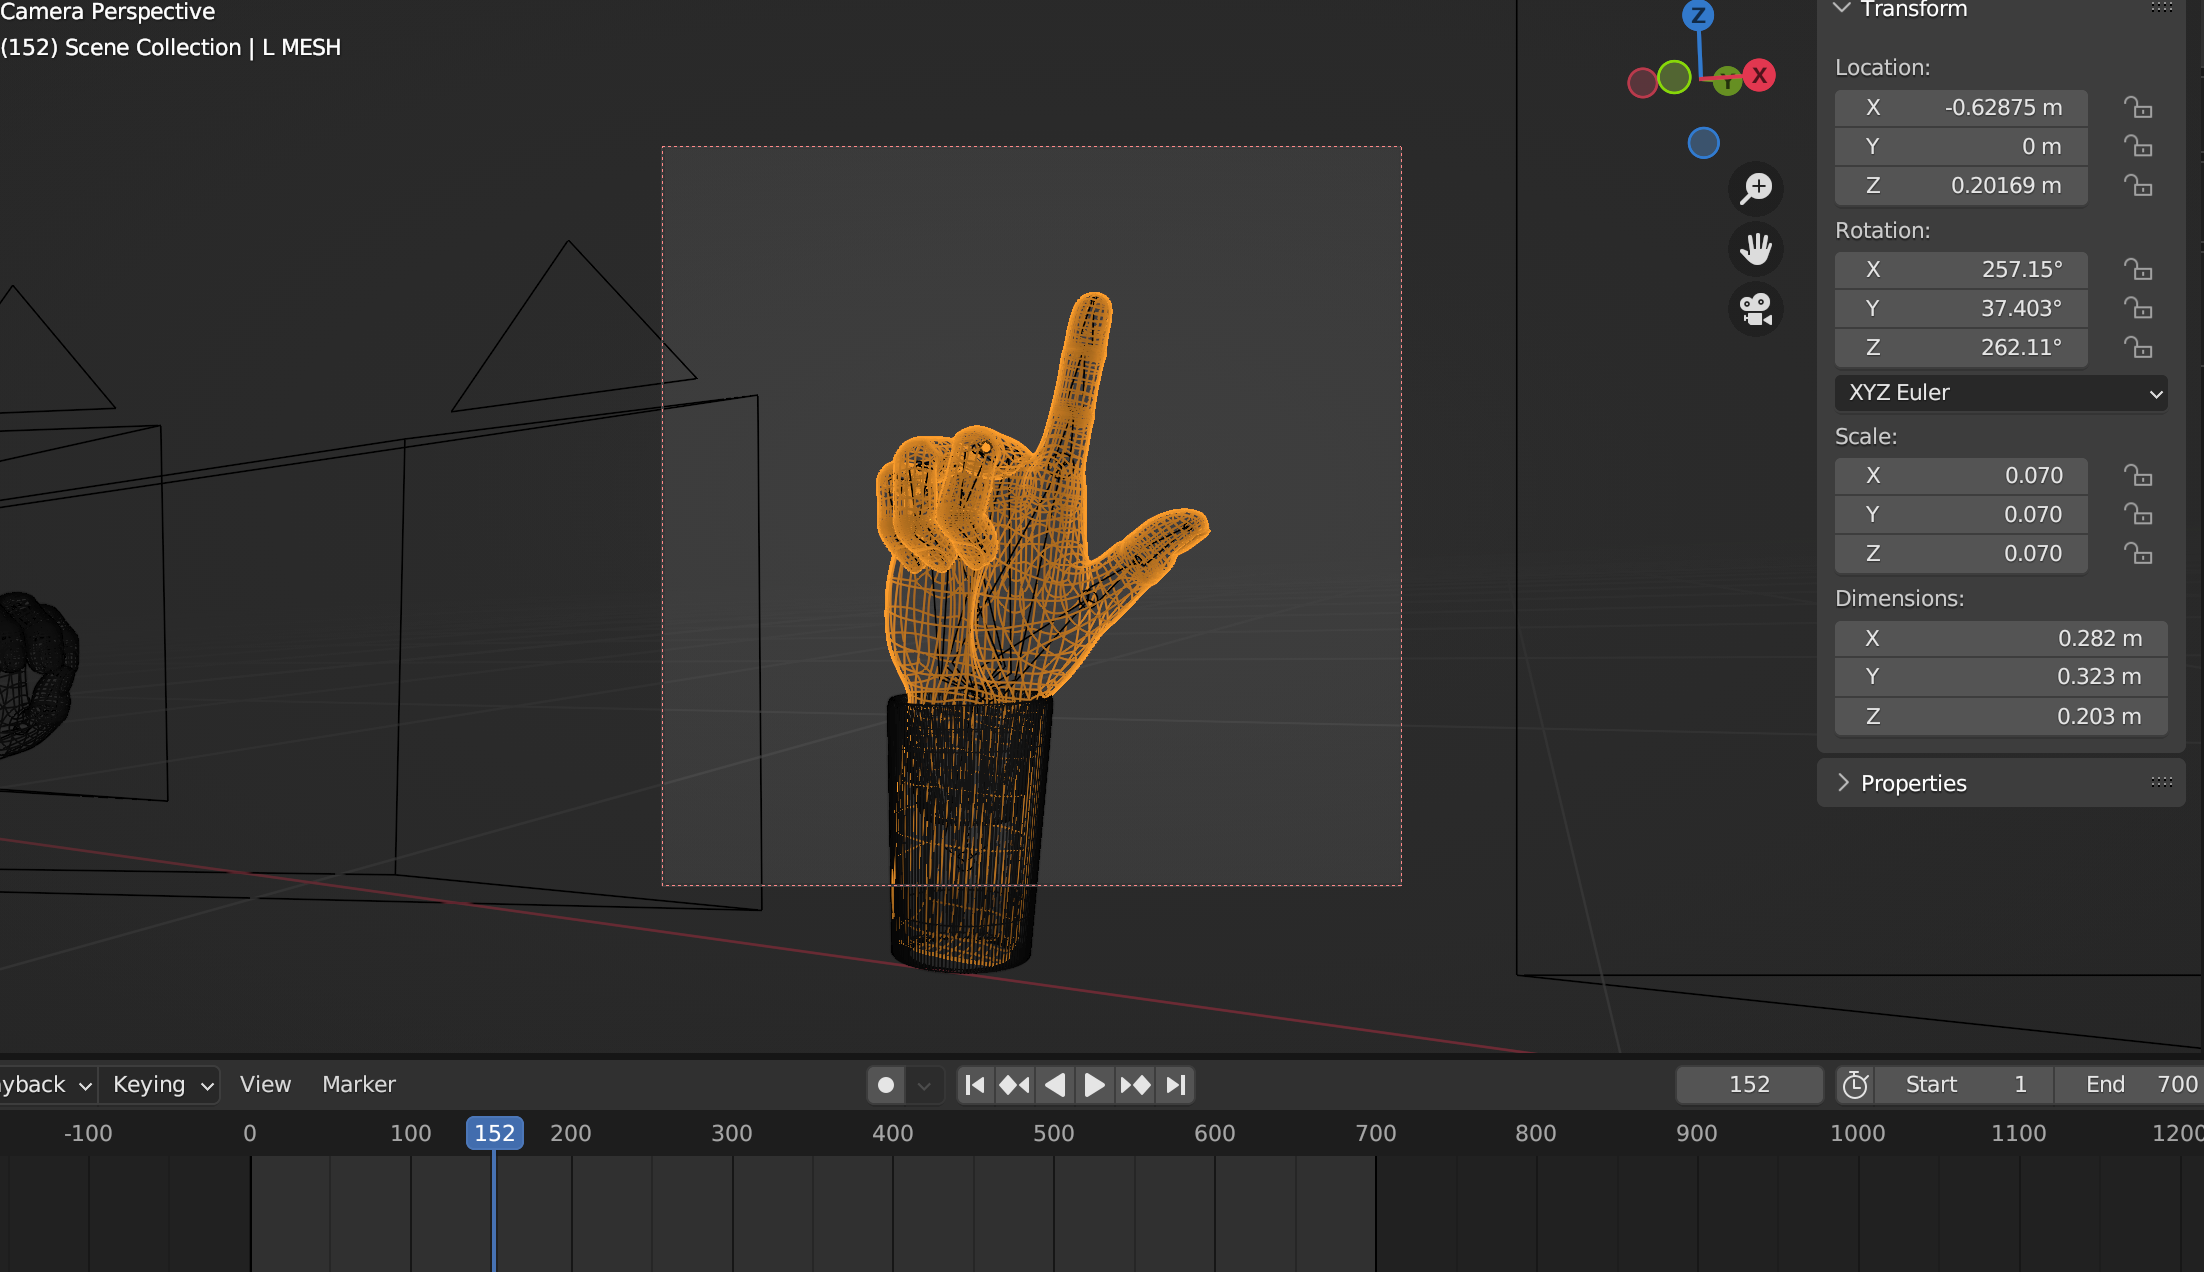Open the timeline View menu
This screenshot has width=2204, height=1272.
(265, 1085)
